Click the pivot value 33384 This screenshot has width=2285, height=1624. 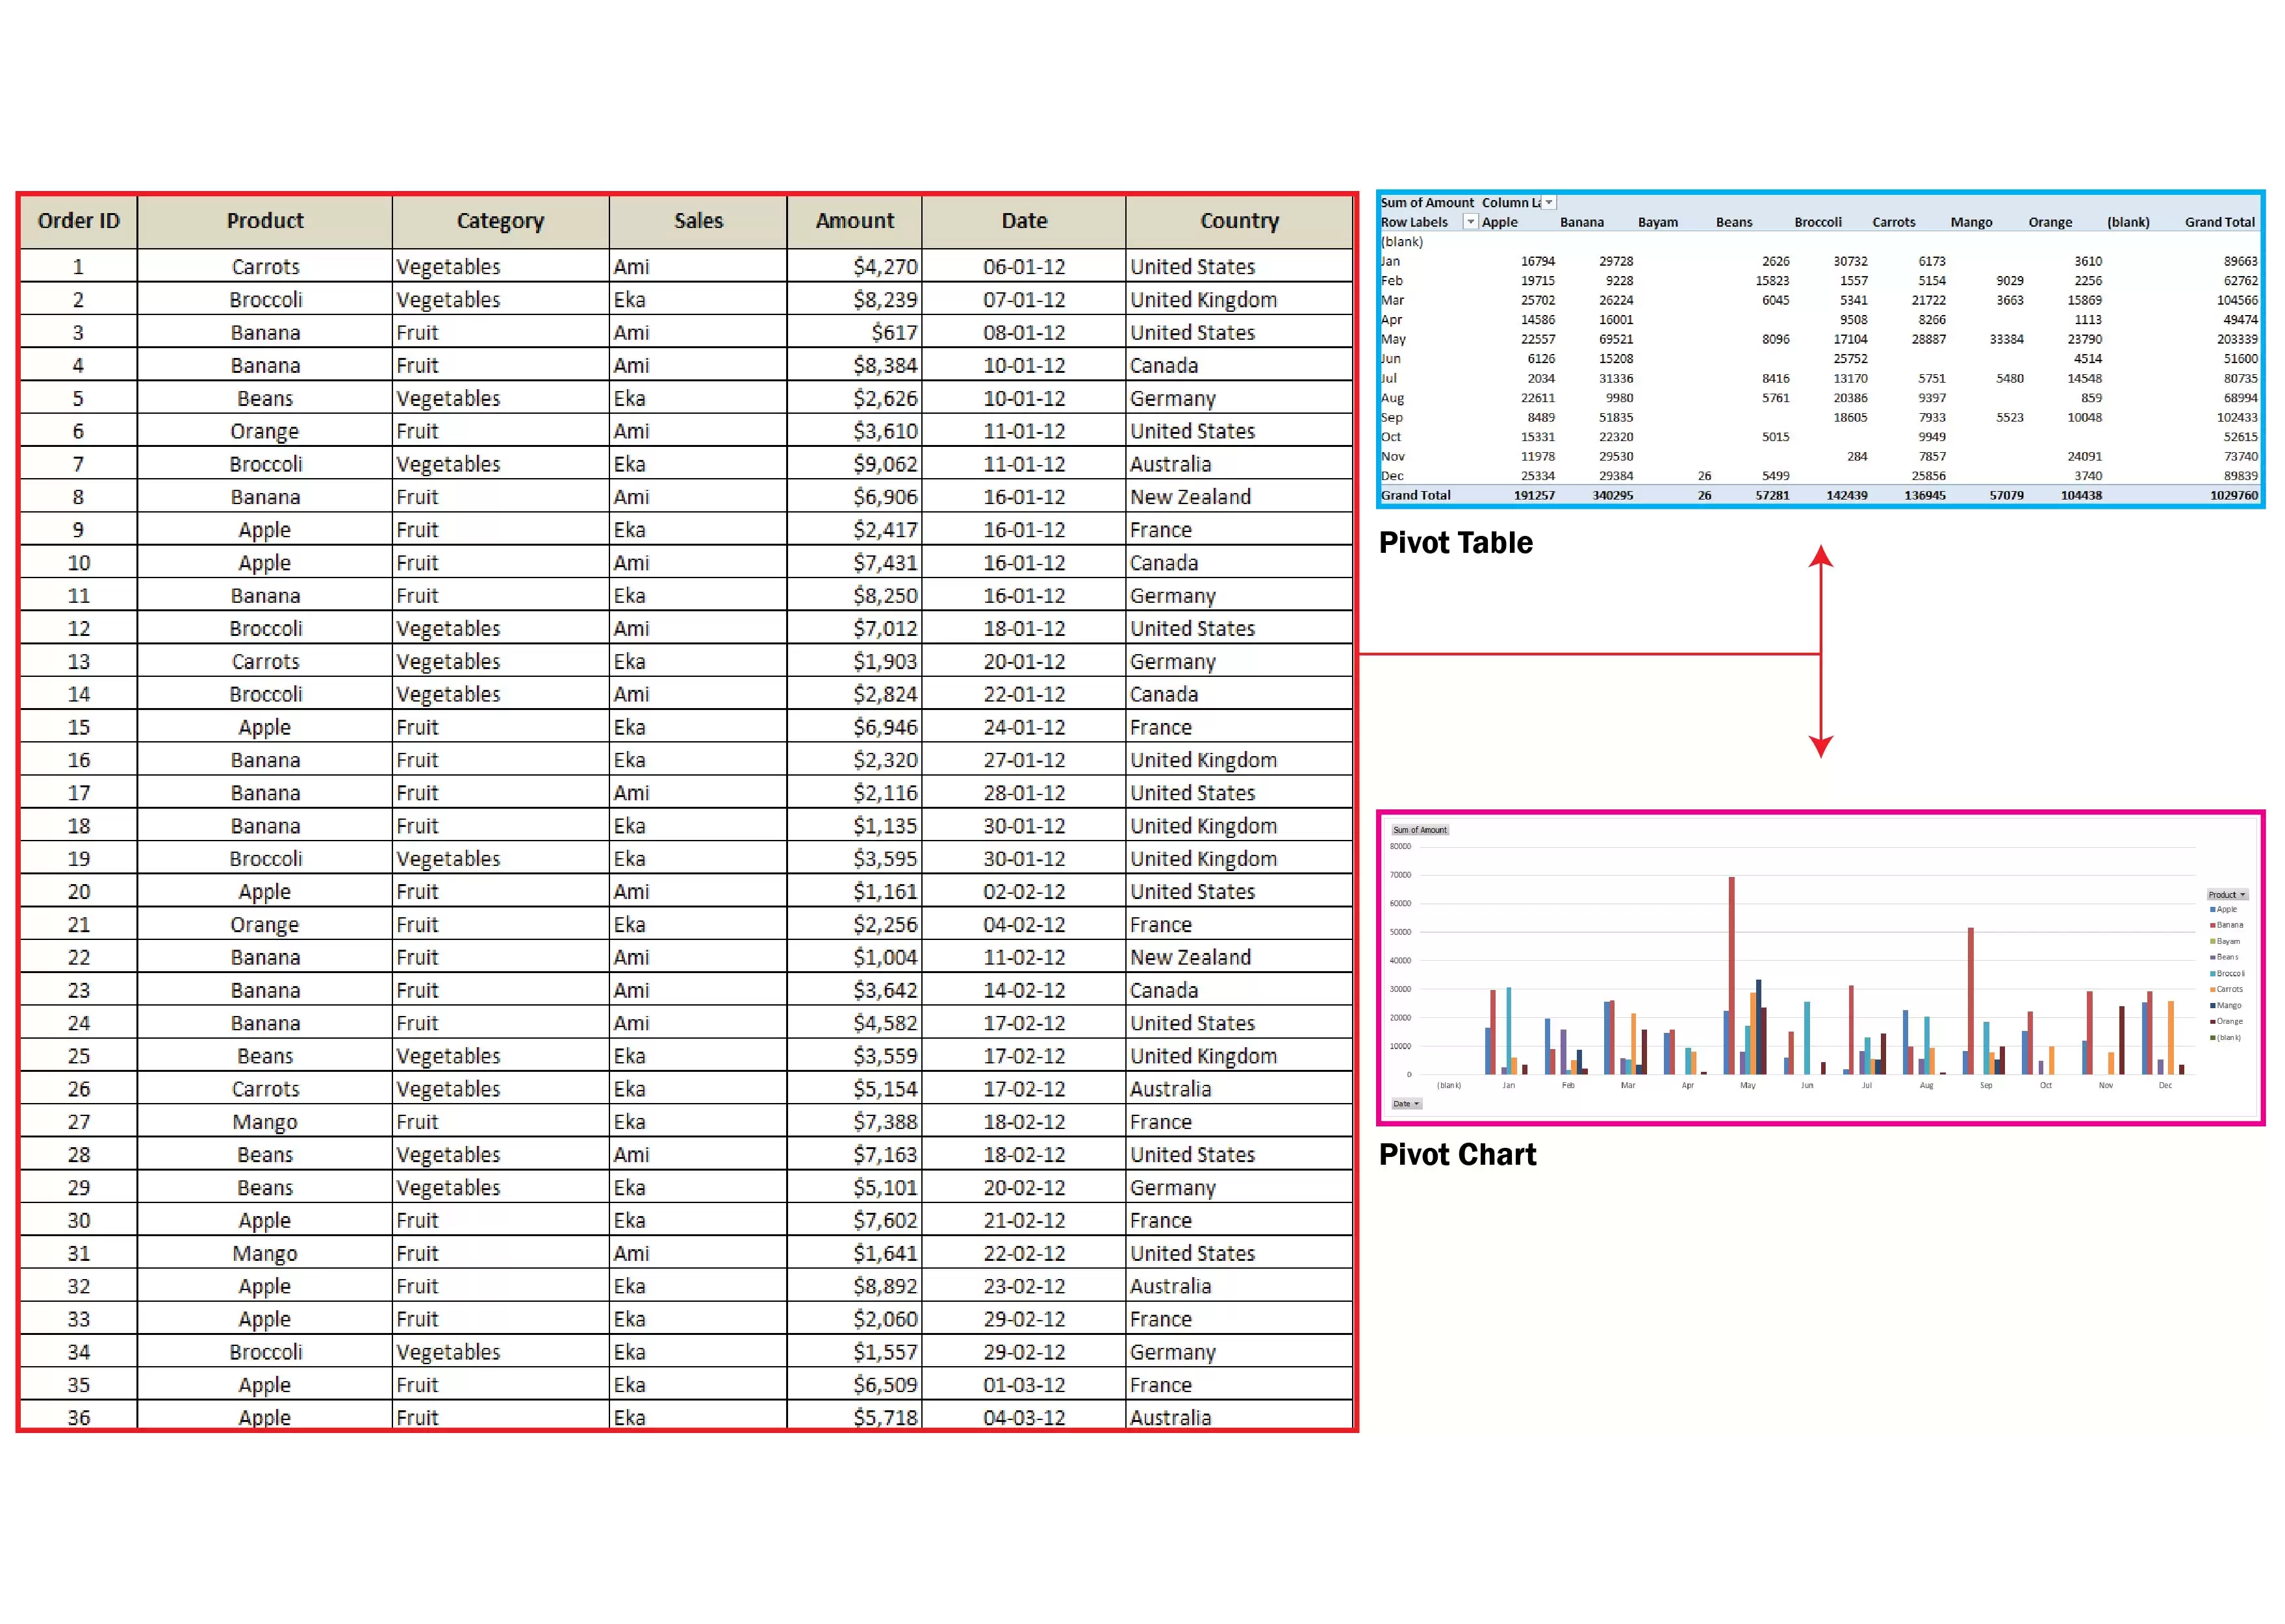point(2006,339)
